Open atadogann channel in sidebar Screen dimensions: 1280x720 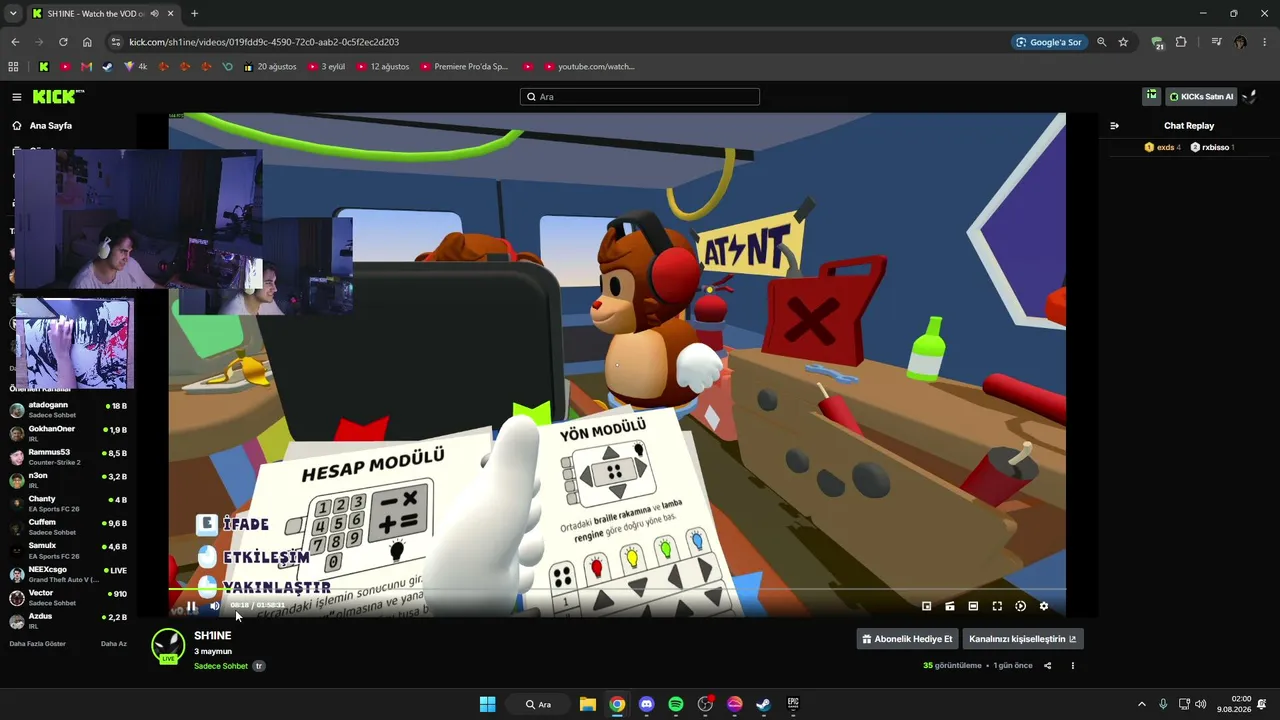(x=68, y=410)
